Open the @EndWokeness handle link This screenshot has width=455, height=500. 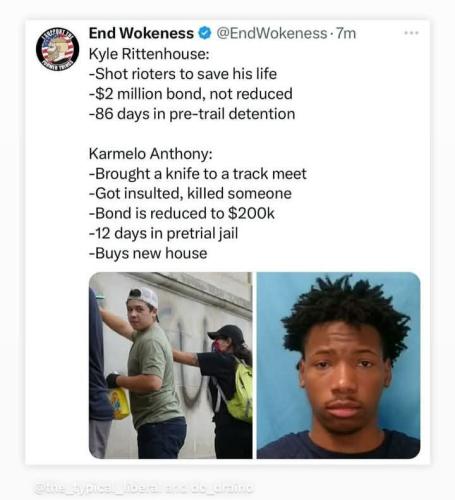coord(272,33)
